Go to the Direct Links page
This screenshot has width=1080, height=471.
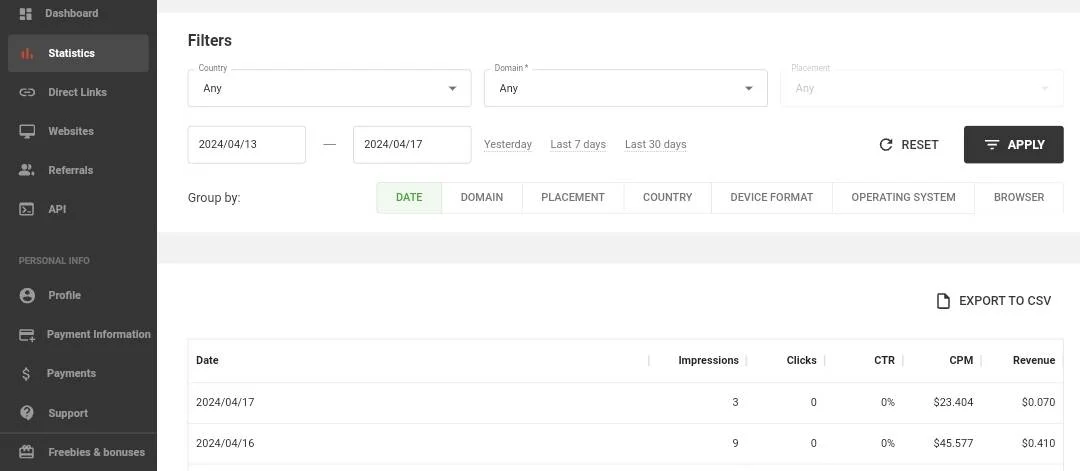[x=79, y=92]
